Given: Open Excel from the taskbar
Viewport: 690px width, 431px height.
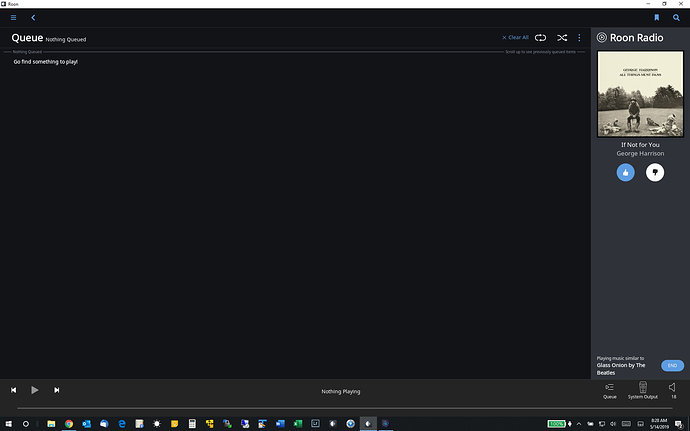Looking at the screenshot, I should [x=298, y=424].
